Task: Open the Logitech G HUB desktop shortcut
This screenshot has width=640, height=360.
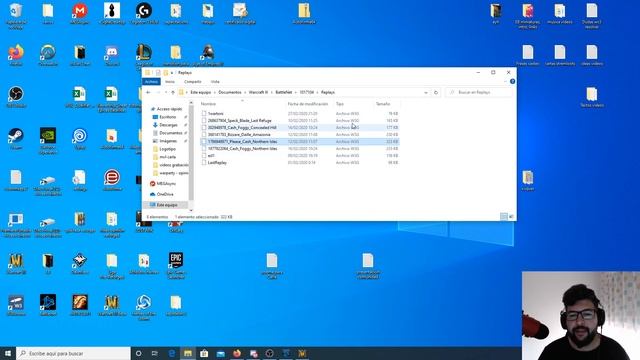Action: click(x=144, y=14)
